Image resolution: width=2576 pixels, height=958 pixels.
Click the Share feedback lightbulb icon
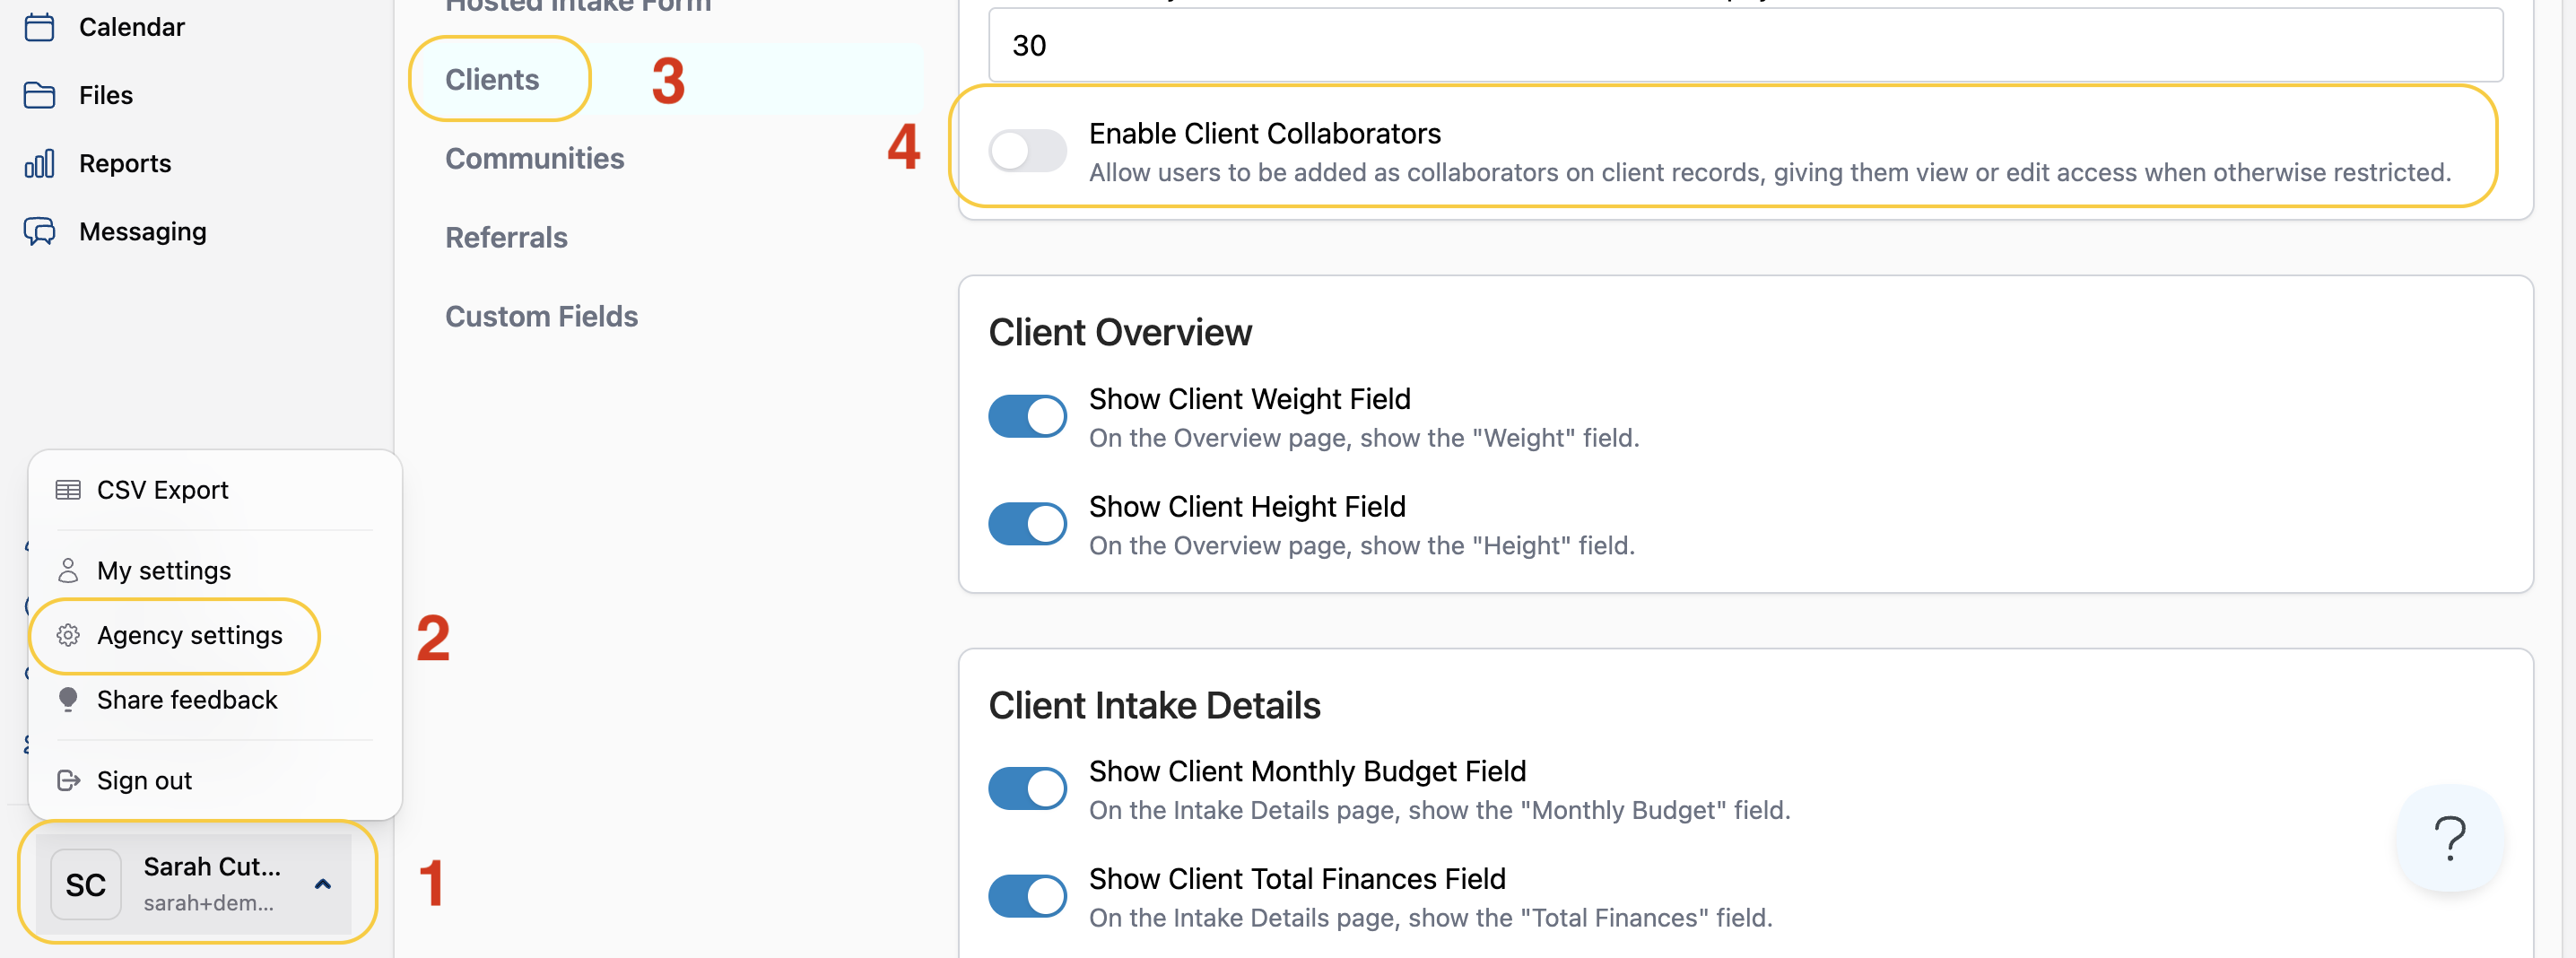point(68,699)
